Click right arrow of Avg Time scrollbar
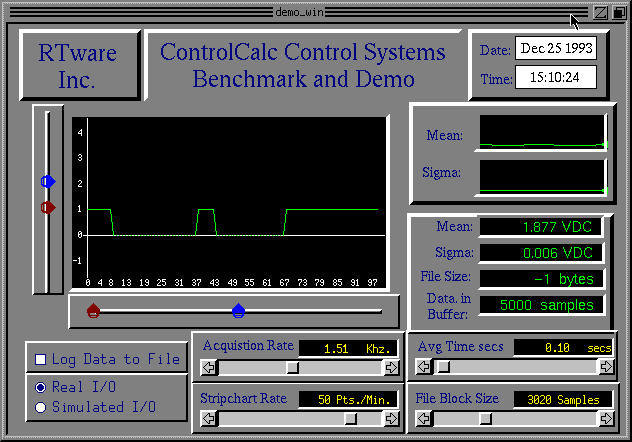632x442 pixels. [606, 367]
